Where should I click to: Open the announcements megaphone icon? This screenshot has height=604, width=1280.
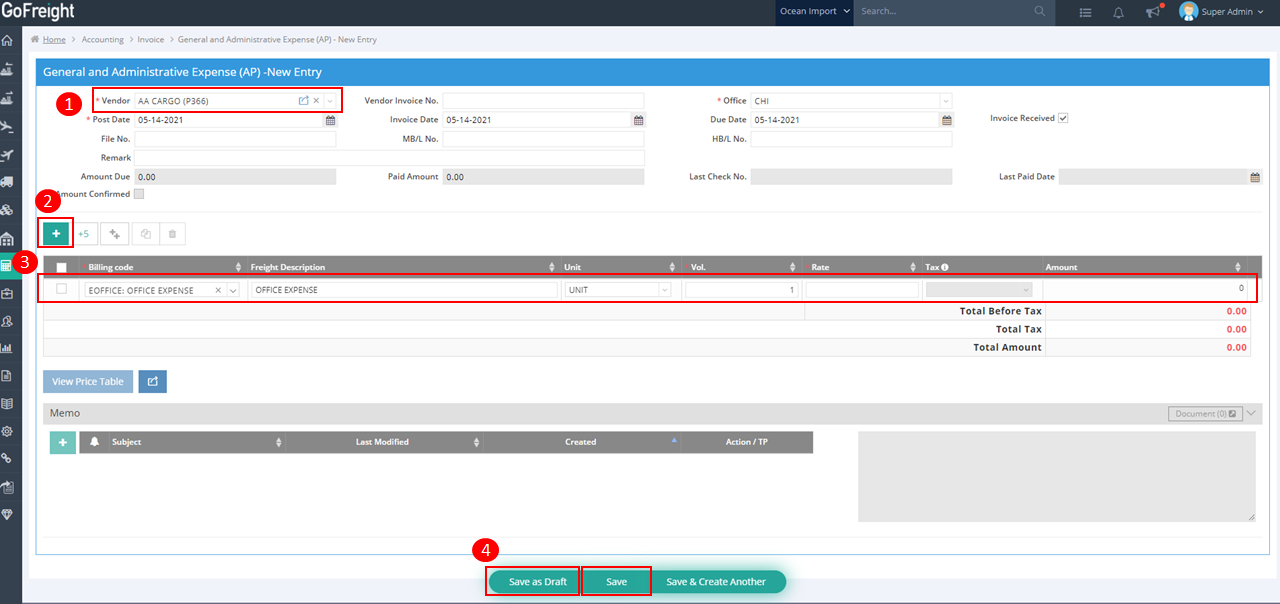click(1153, 13)
